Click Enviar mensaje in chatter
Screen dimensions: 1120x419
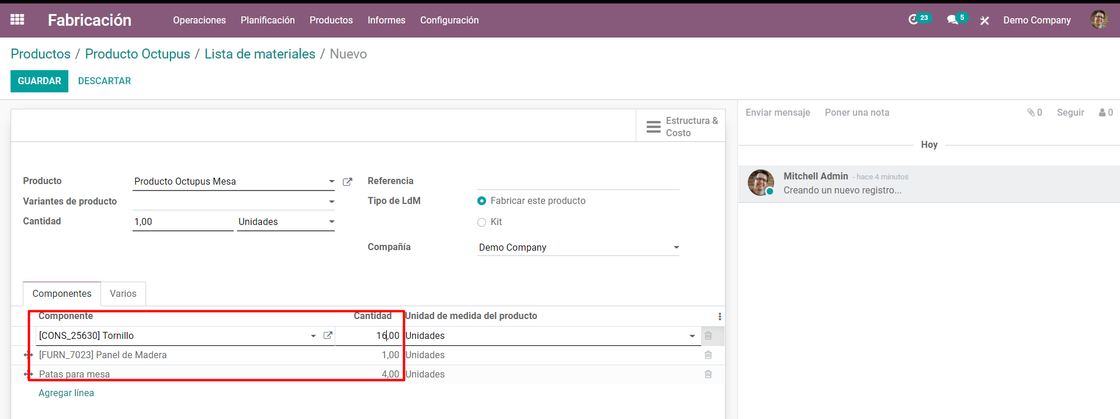point(778,113)
